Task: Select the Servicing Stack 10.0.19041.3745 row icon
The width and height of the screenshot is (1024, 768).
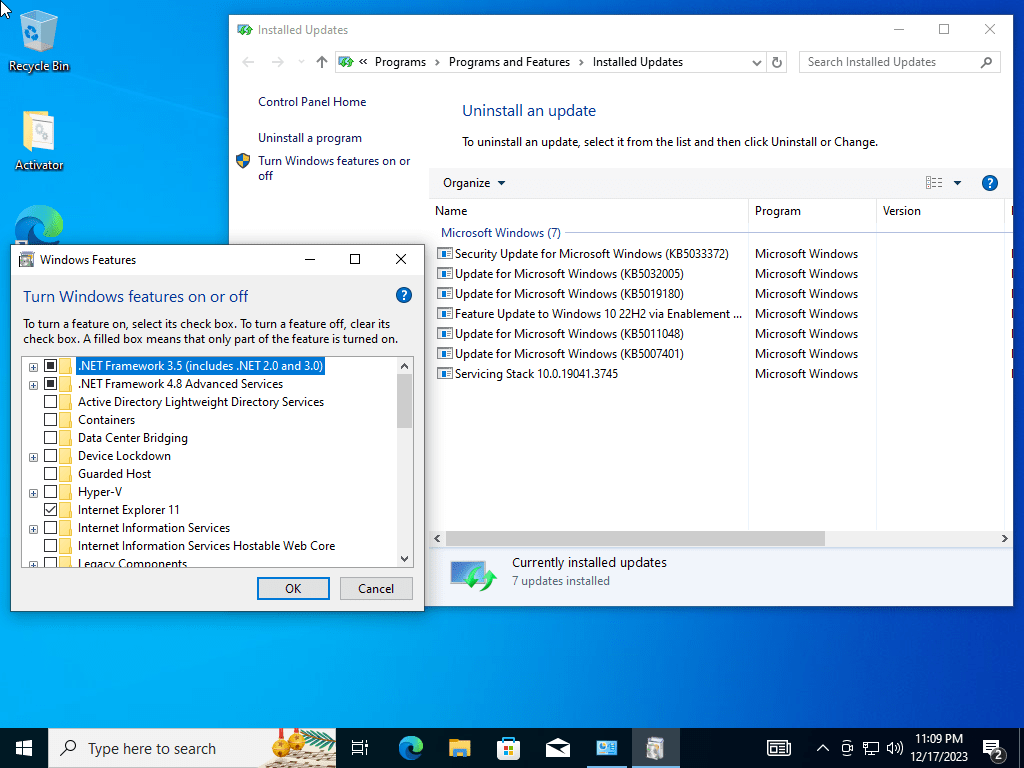Action: (x=445, y=374)
